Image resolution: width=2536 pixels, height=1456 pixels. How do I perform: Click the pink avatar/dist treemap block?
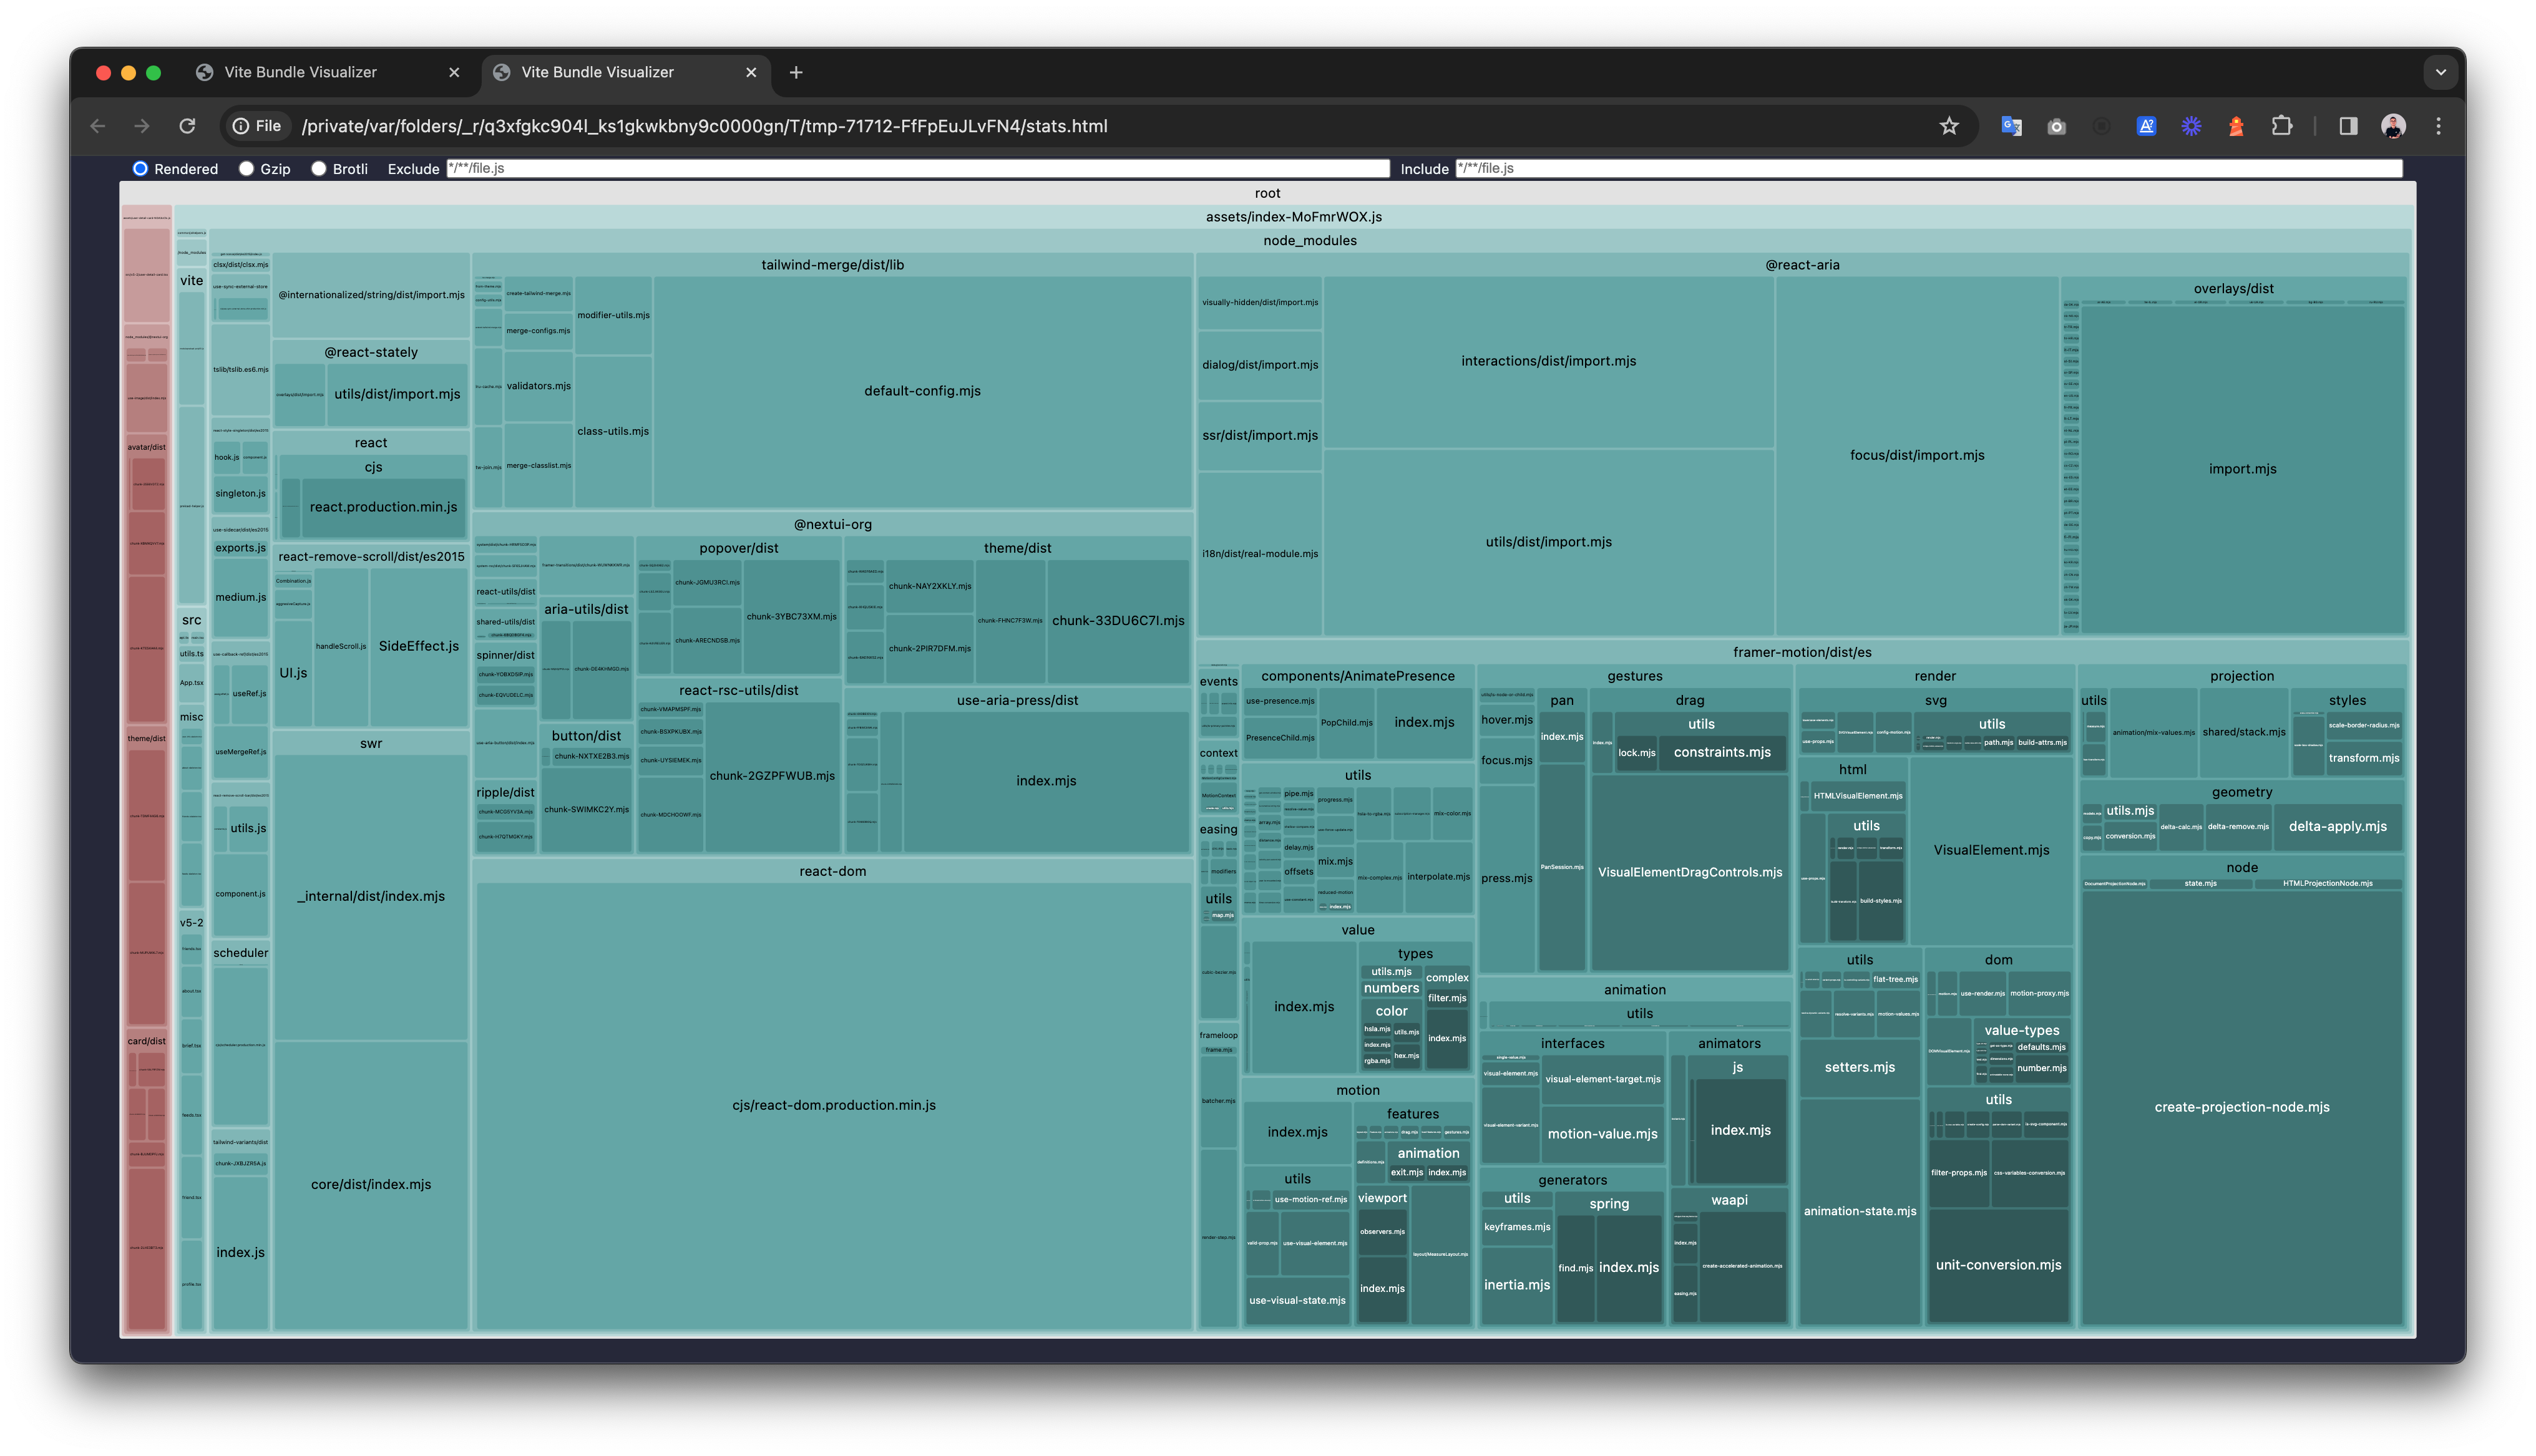coord(146,447)
